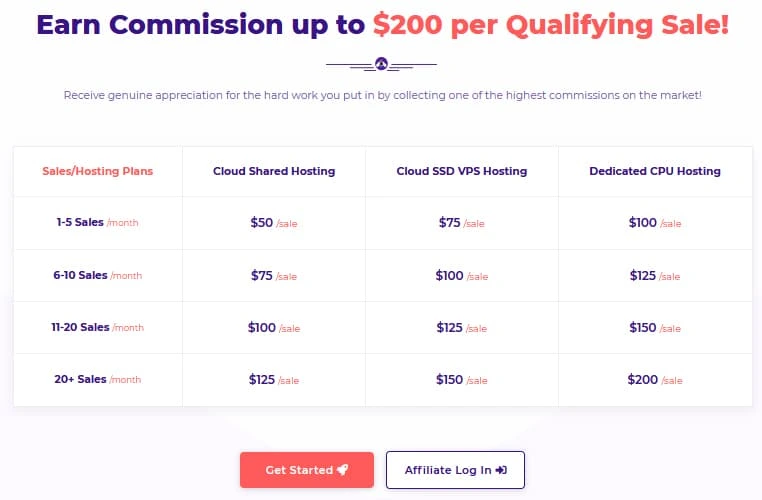Click the 1-5 Sales /month row label
This screenshot has height=500, width=762.
pos(98,223)
